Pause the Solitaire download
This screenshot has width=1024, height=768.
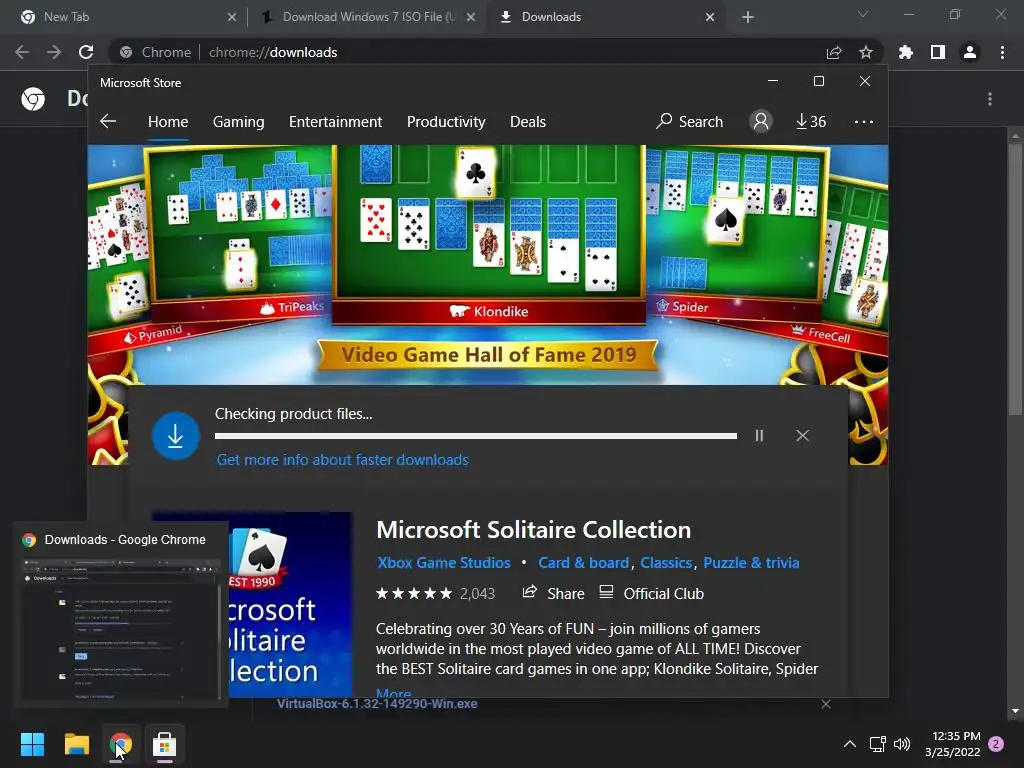759,436
